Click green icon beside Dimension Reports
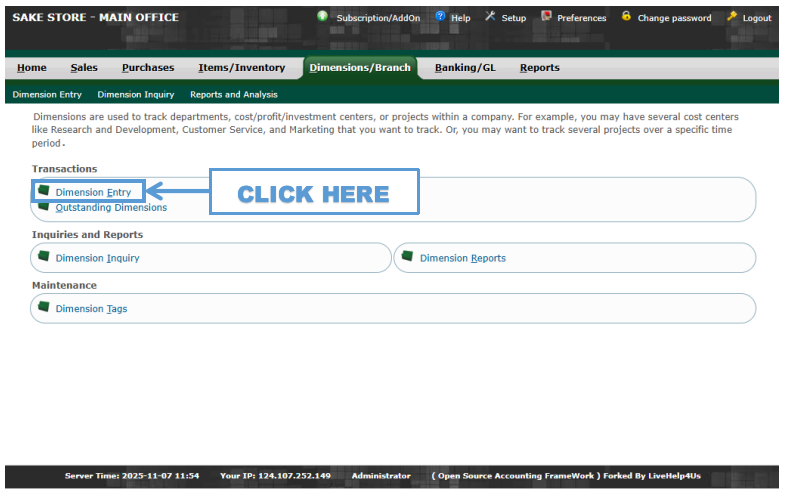 pos(408,256)
